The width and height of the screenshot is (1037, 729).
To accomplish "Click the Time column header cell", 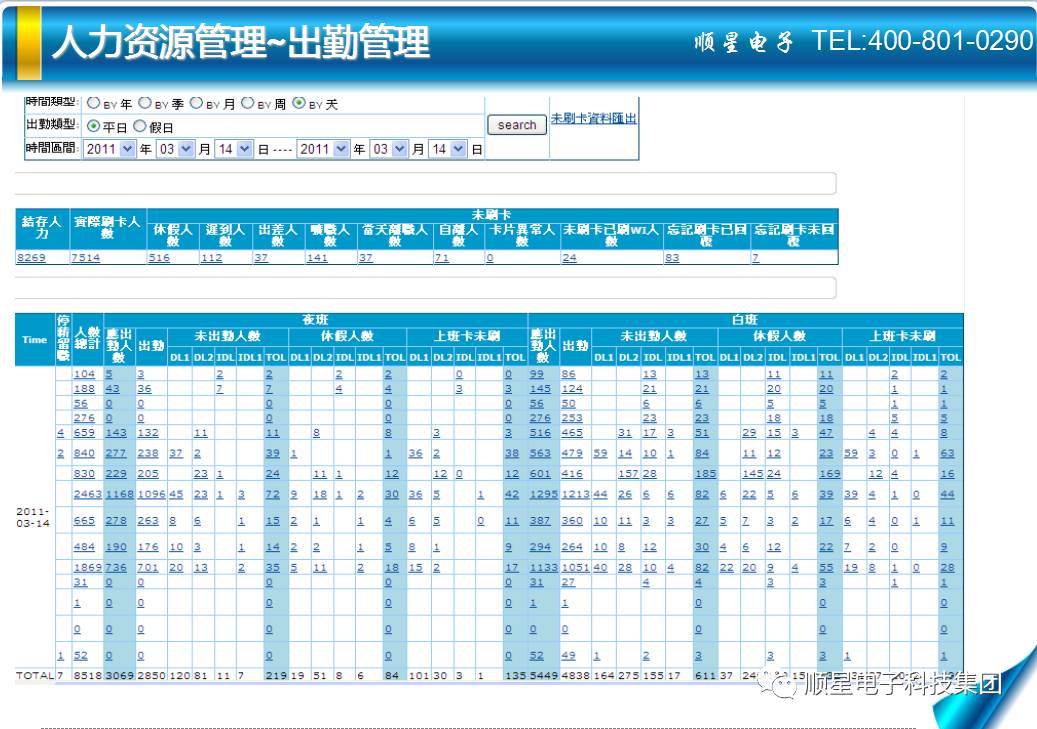I will (35, 340).
